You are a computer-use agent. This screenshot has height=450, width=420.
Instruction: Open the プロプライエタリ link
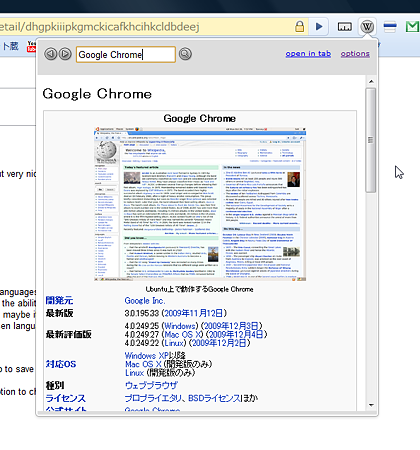154,398
